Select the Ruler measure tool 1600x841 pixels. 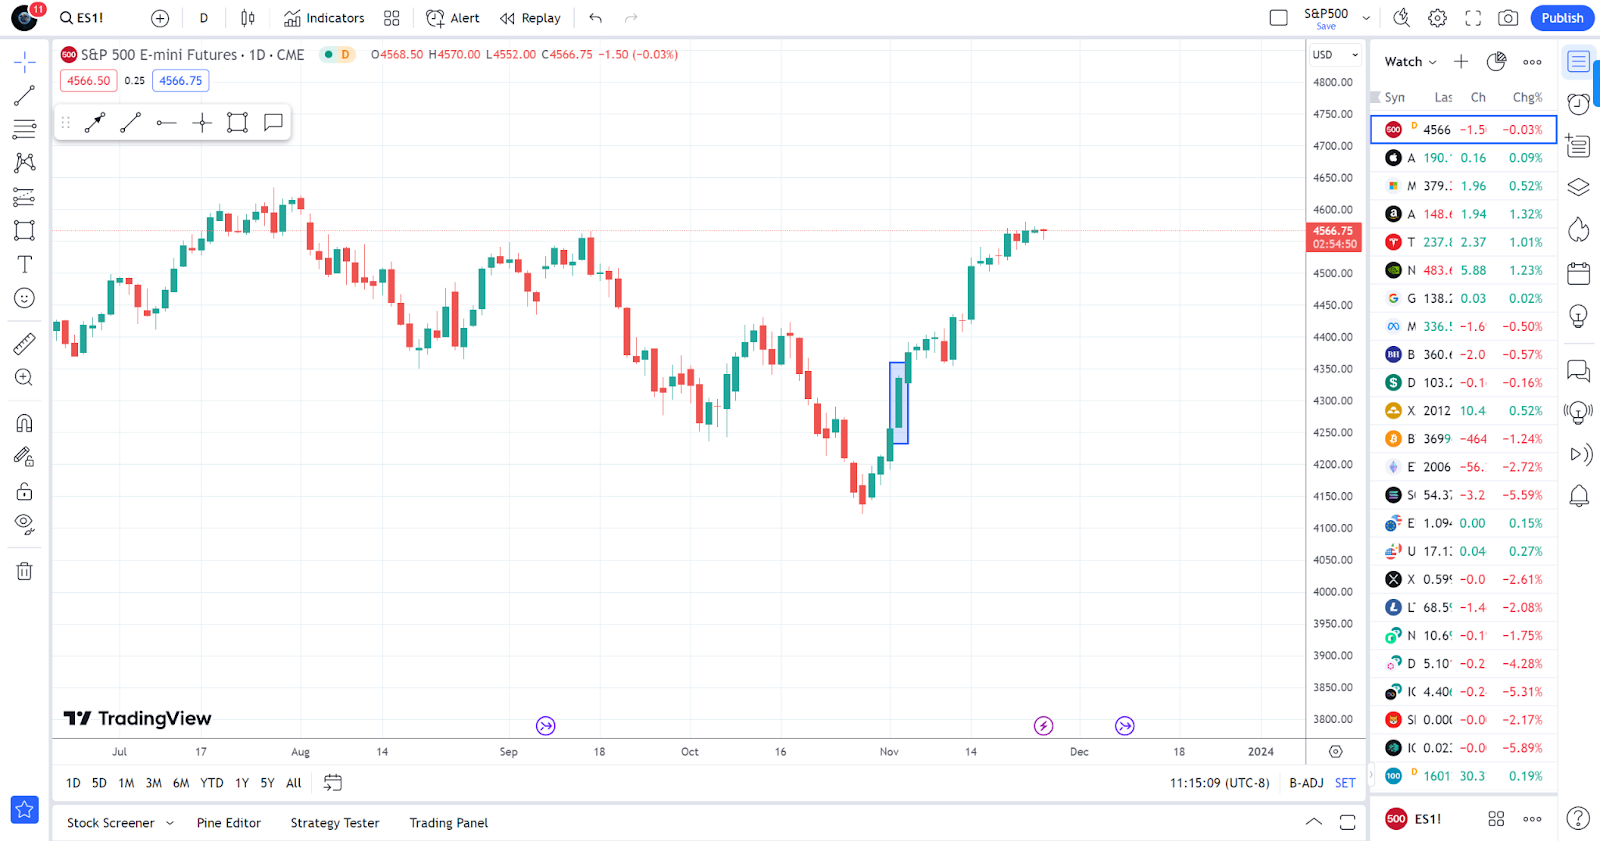(25, 344)
